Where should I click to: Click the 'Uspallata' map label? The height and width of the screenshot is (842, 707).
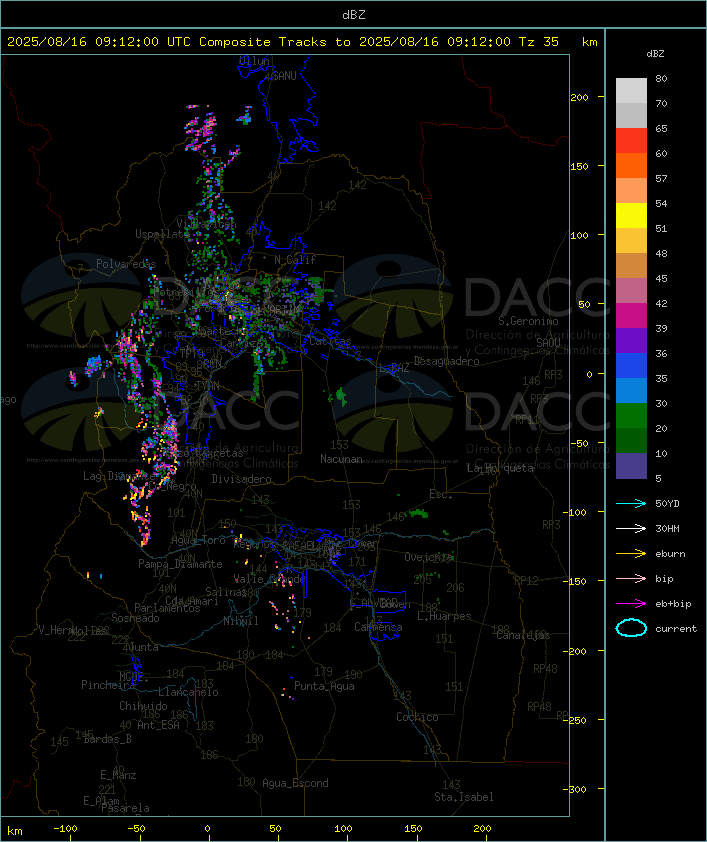162,234
